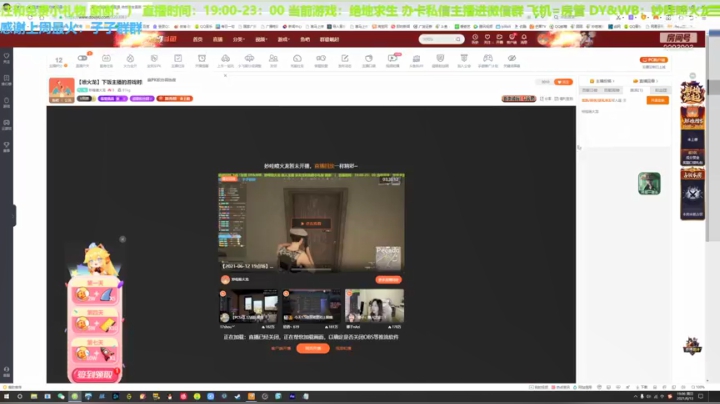Click the gamepad toolbar icon
The width and height of the screenshot is (720, 404).
pos(488,58)
